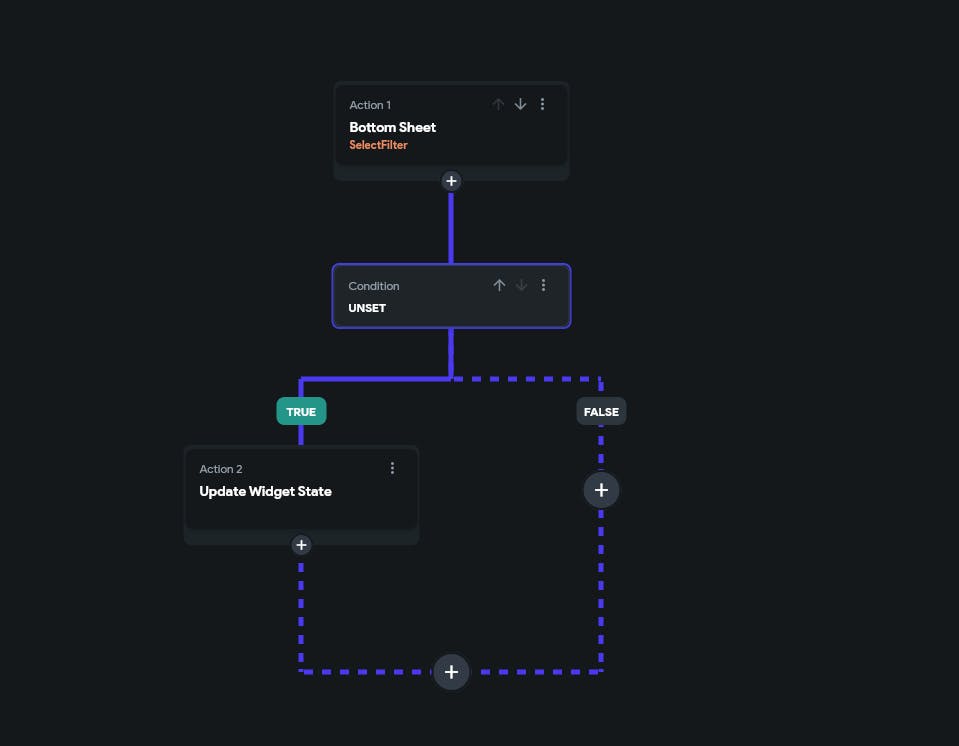Click the Action 2 label
Screen dimensions: 959x746
point(221,469)
